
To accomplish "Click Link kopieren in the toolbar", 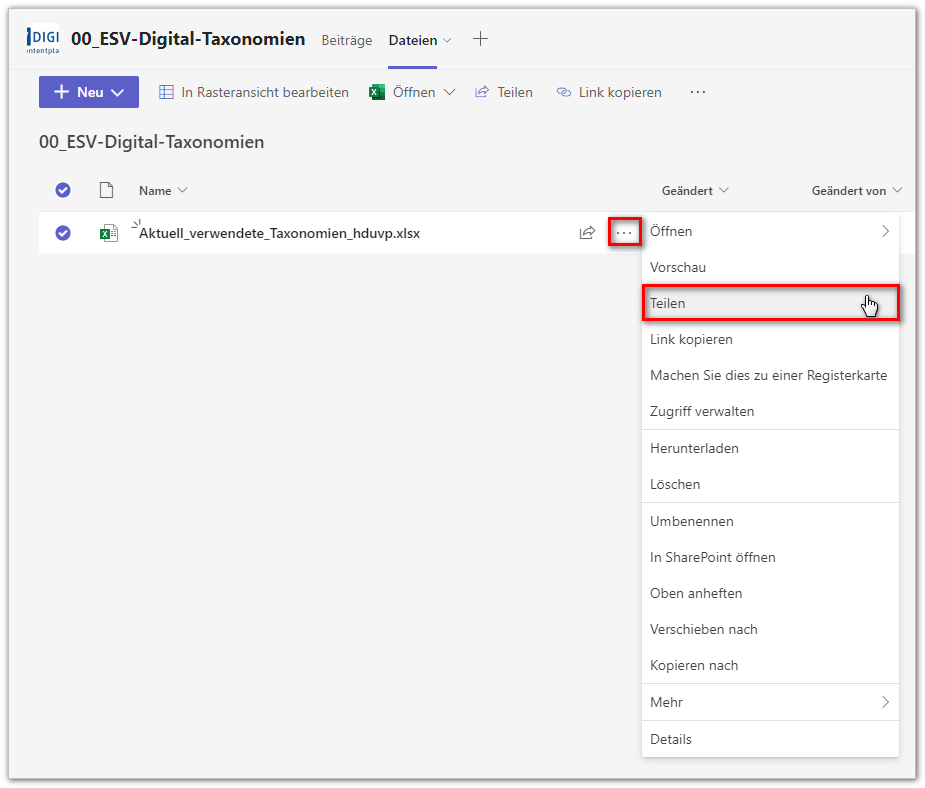I will [x=609, y=92].
